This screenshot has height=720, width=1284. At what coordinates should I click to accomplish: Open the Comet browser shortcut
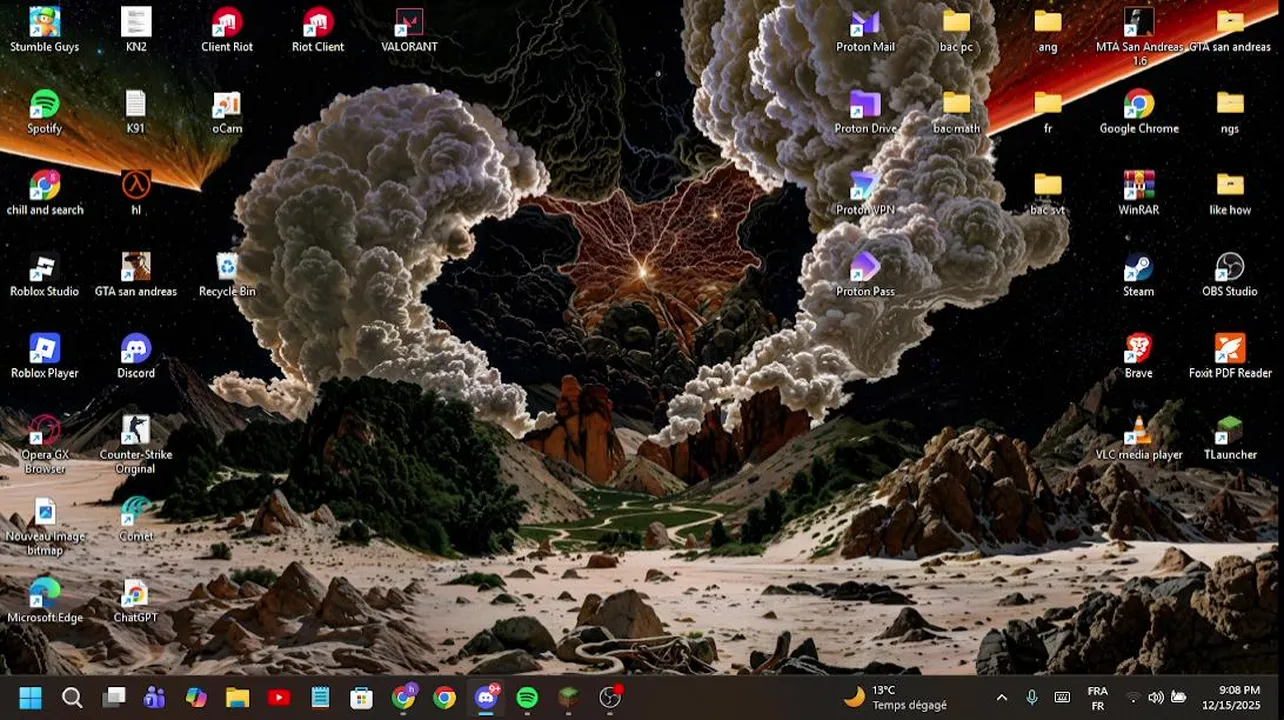coord(136,520)
